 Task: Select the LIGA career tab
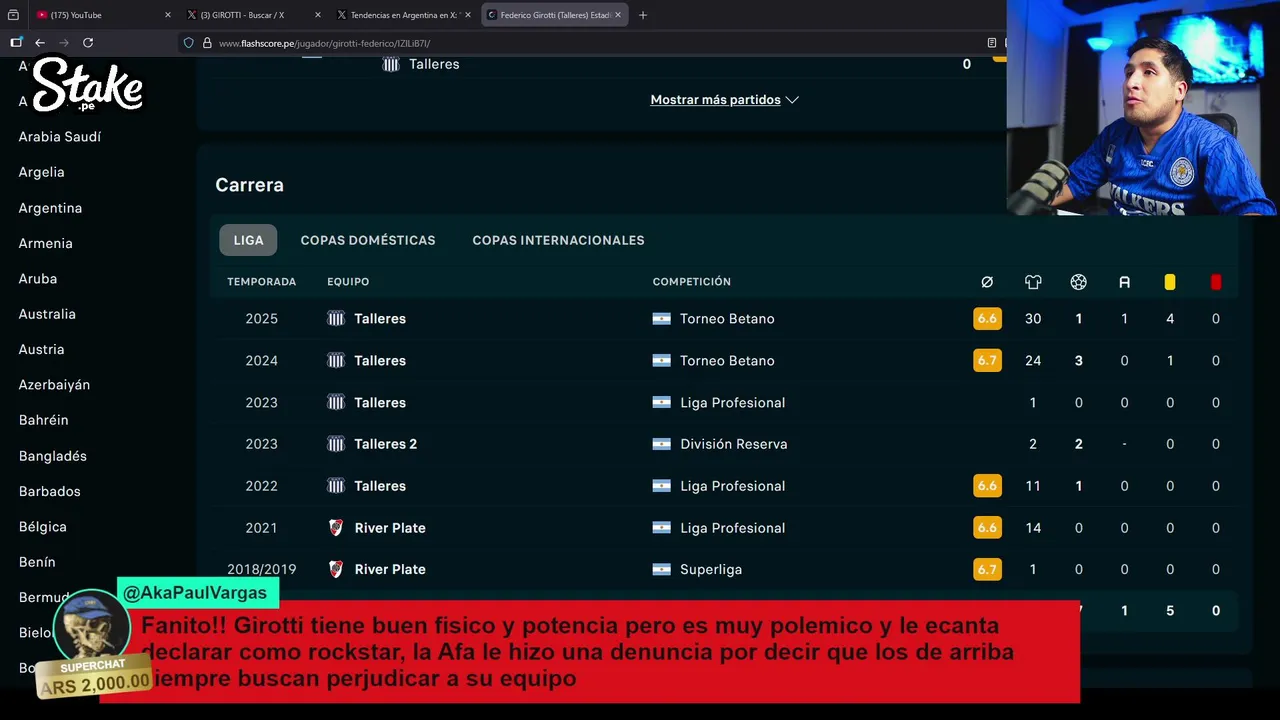[x=248, y=240]
